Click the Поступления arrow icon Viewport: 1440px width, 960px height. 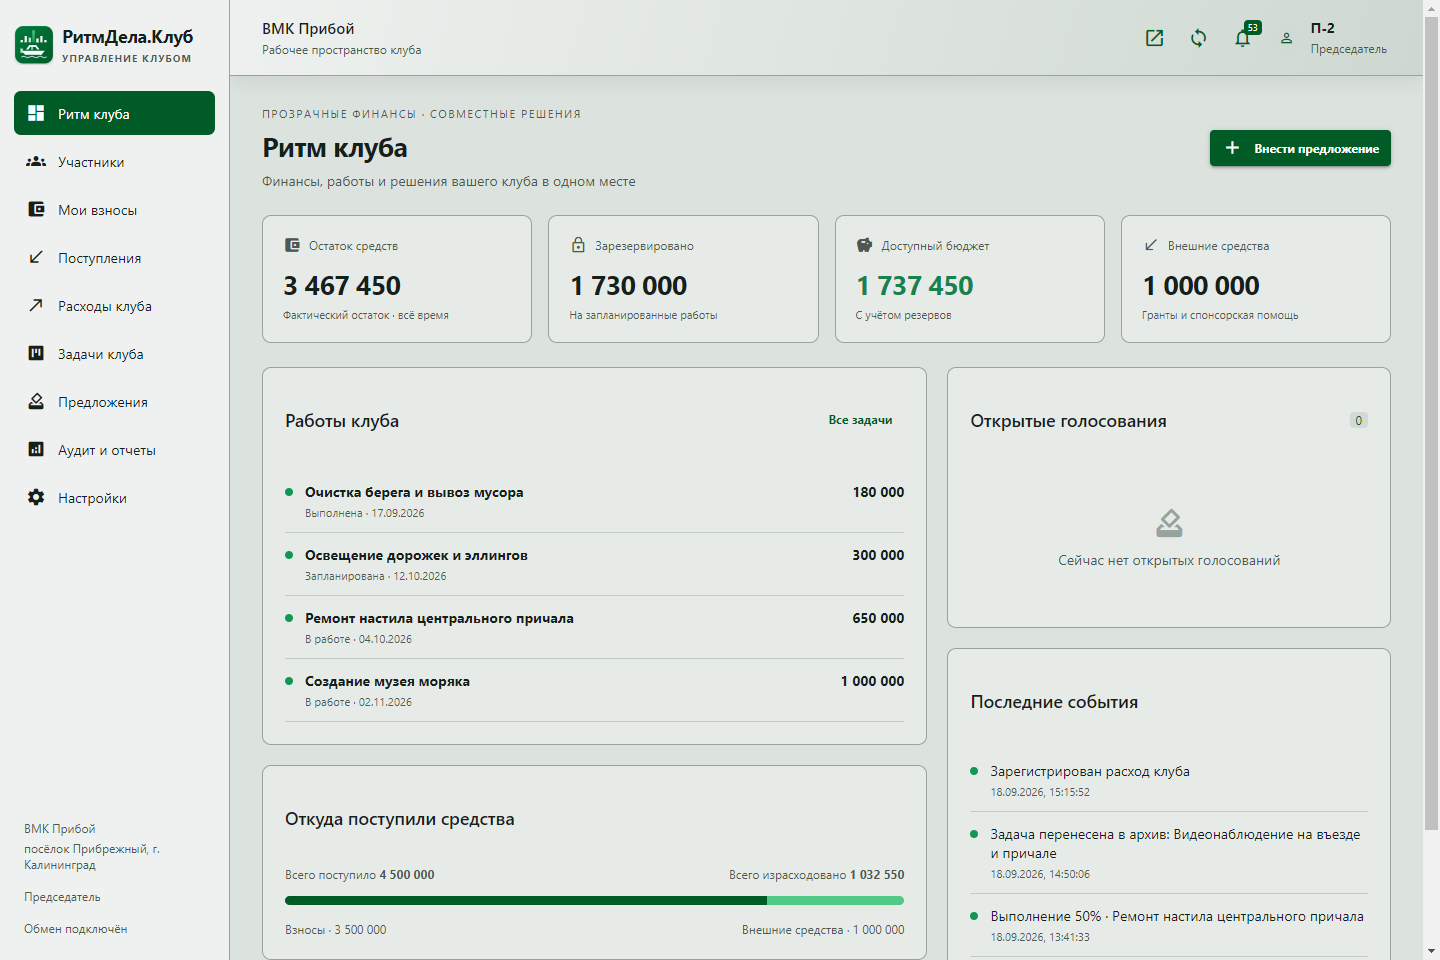coord(36,257)
